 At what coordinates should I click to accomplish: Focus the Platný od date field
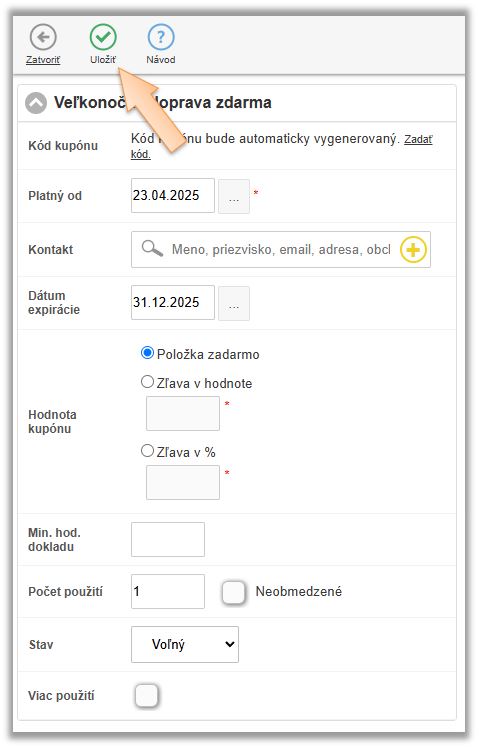click(173, 196)
